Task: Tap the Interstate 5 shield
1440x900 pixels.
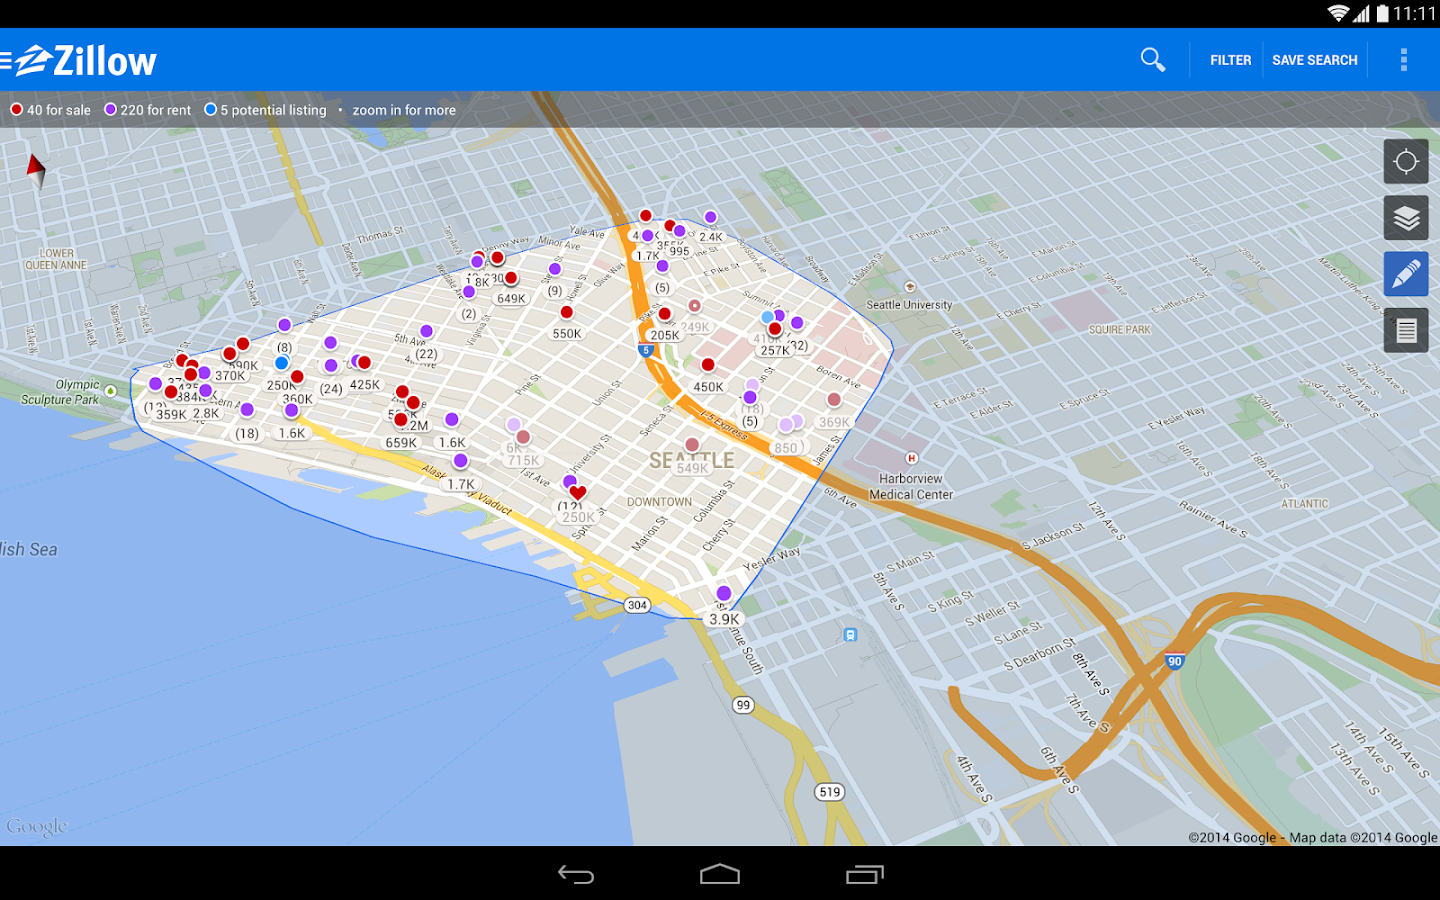Action: 646,350
